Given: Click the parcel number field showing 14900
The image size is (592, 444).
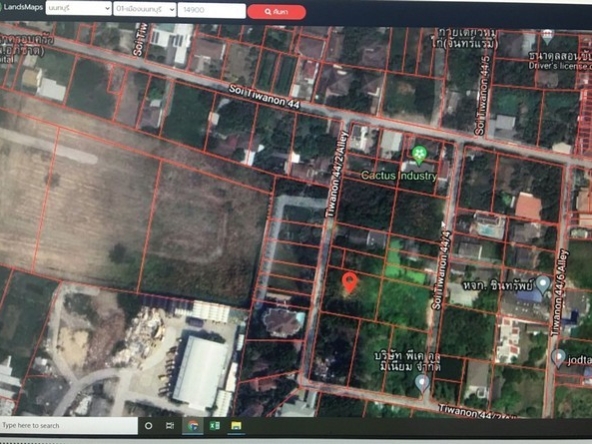Looking at the screenshot, I should pyautogui.click(x=211, y=10).
